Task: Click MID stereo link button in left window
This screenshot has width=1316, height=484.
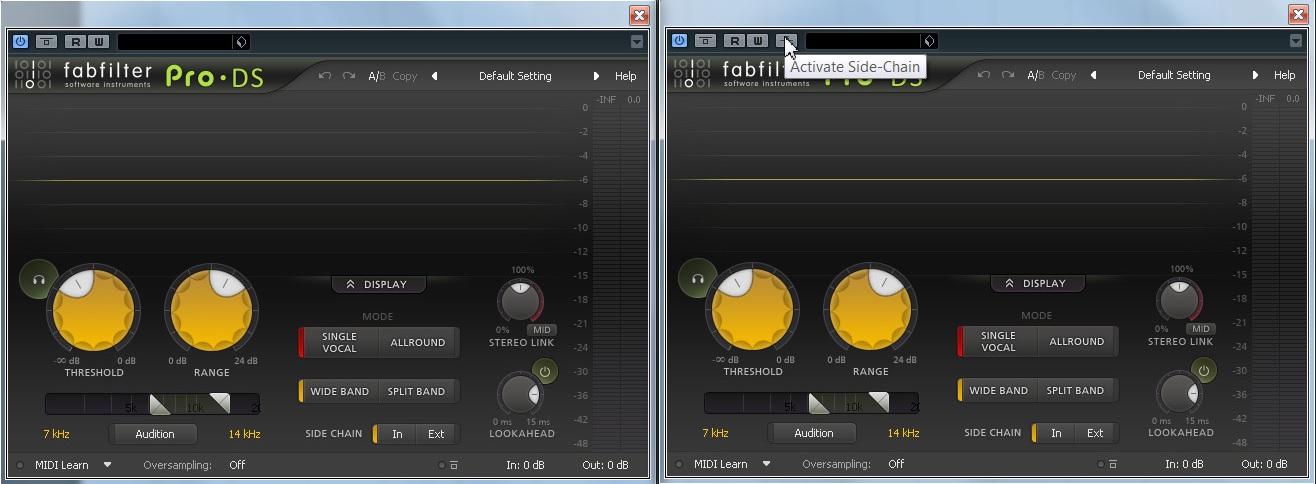Action: click(541, 330)
